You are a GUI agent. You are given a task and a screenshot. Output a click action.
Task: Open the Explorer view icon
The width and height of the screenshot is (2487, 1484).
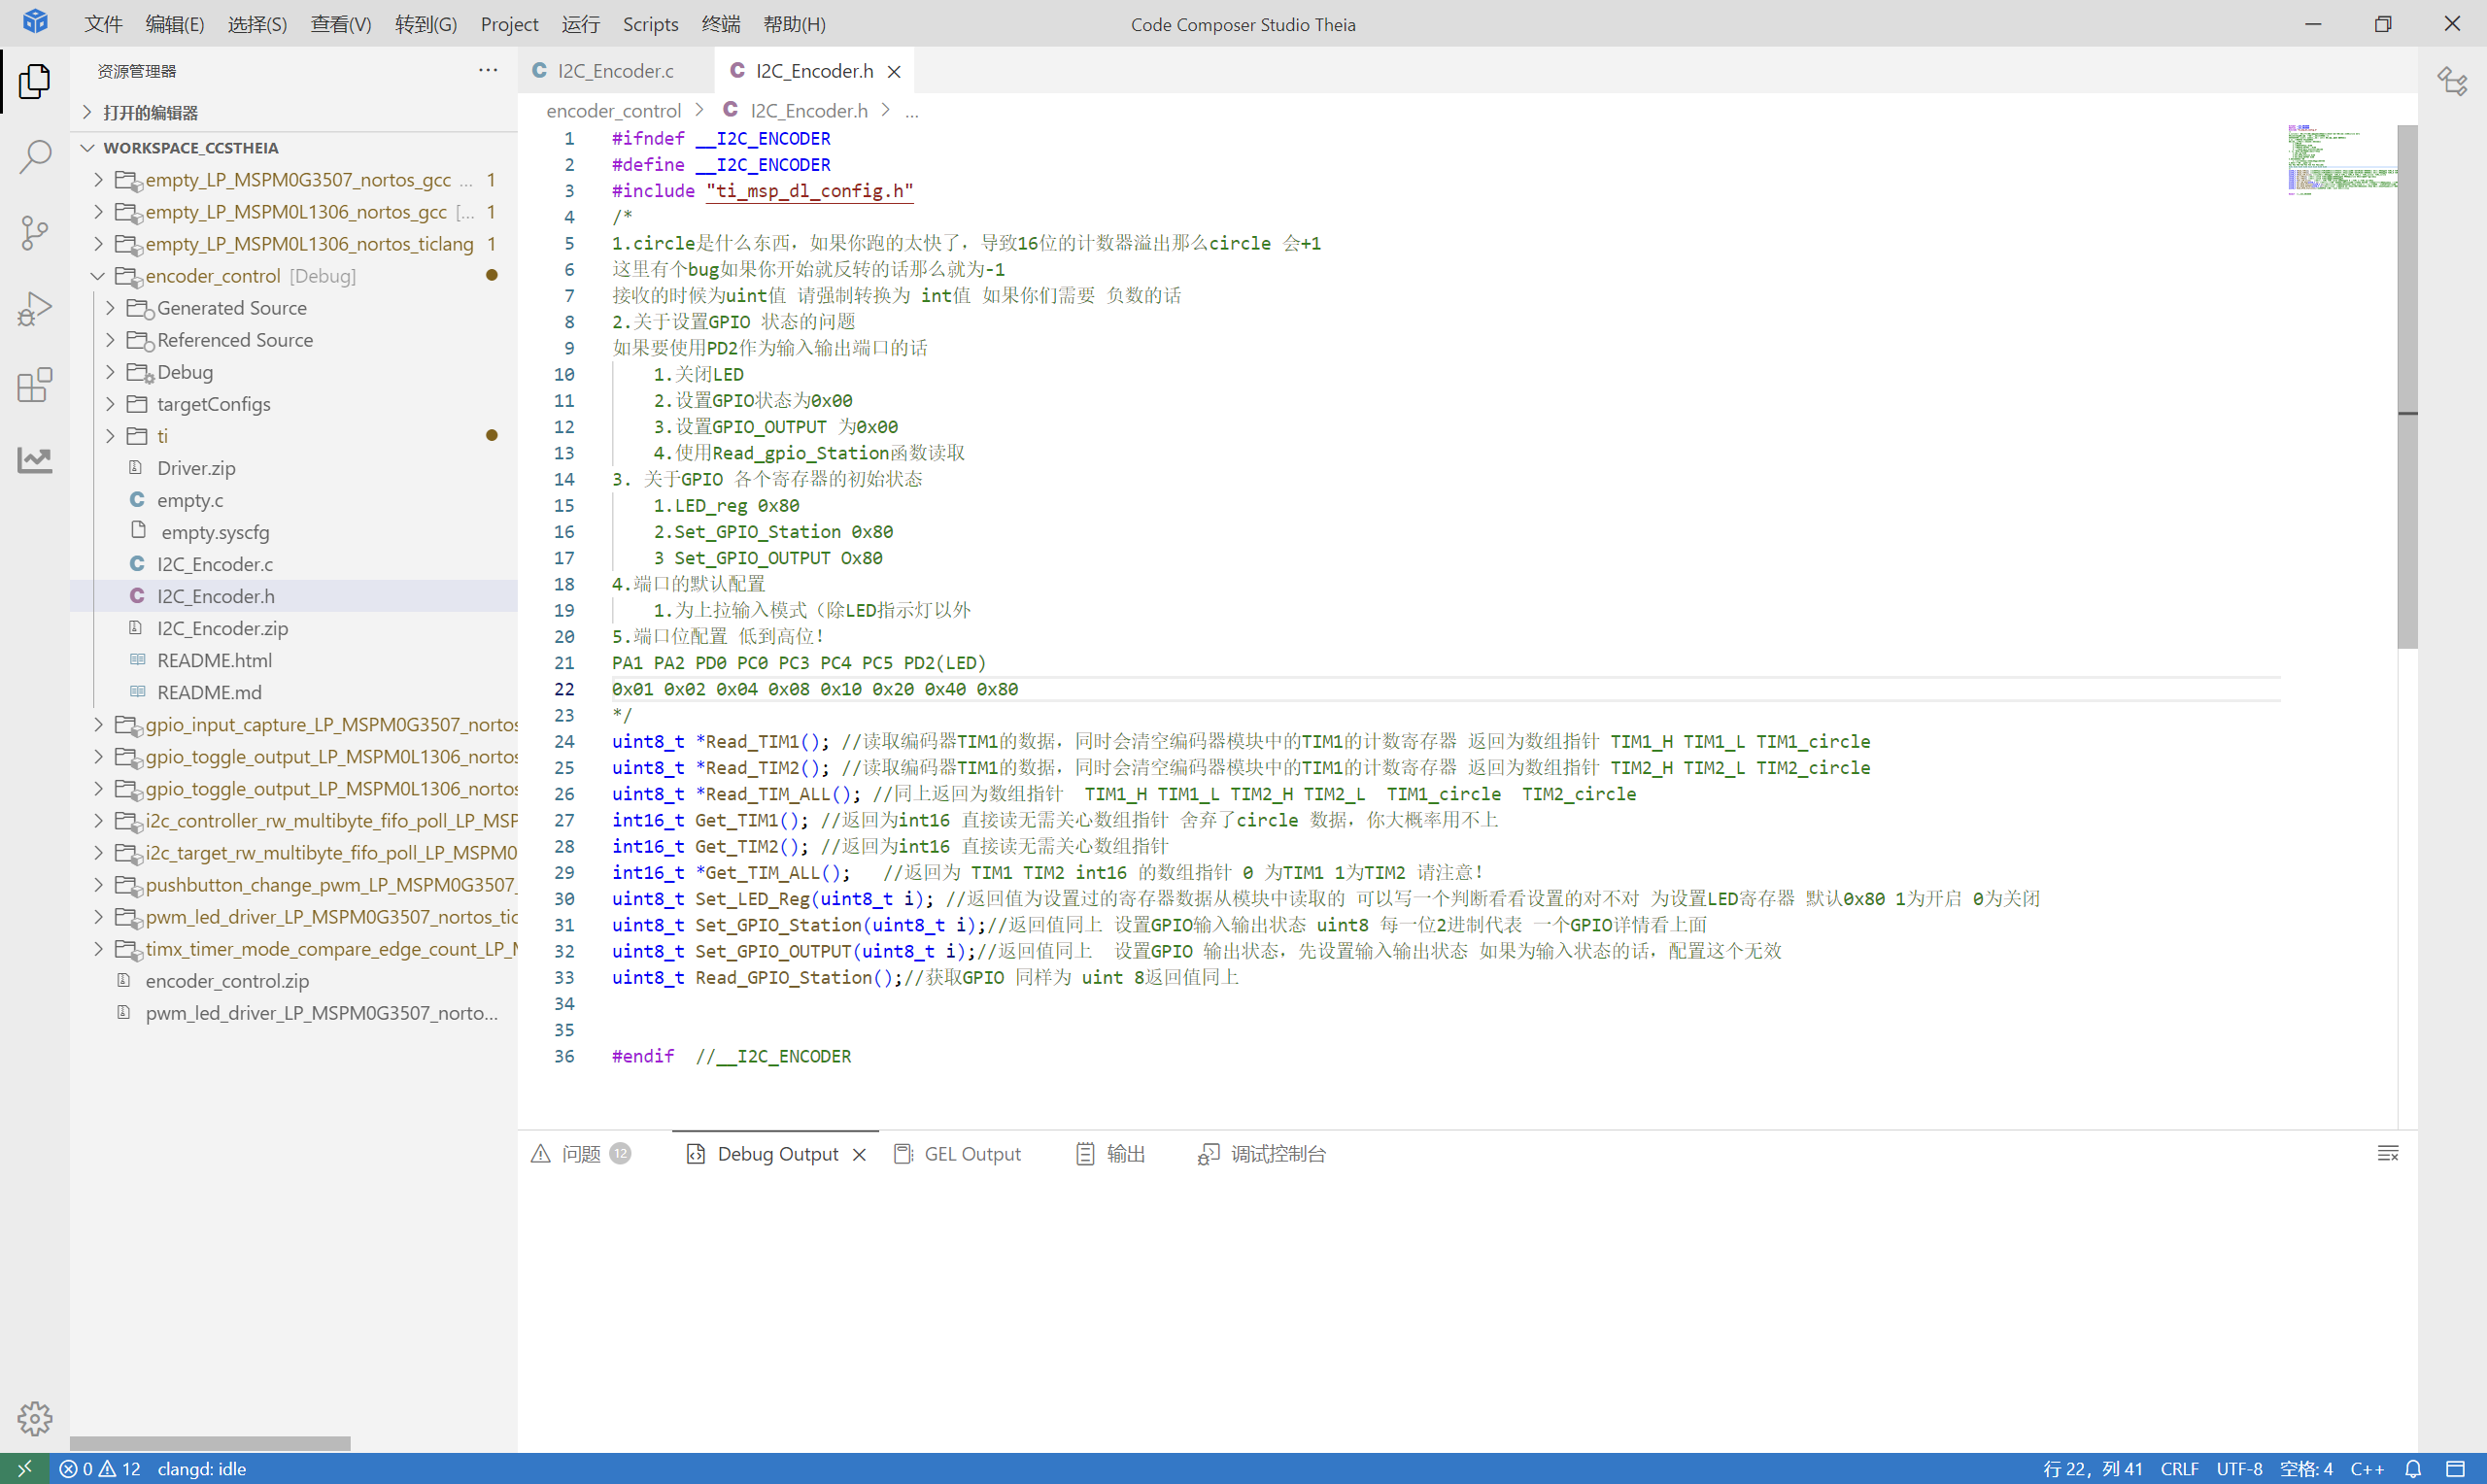(x=35, y=81)
